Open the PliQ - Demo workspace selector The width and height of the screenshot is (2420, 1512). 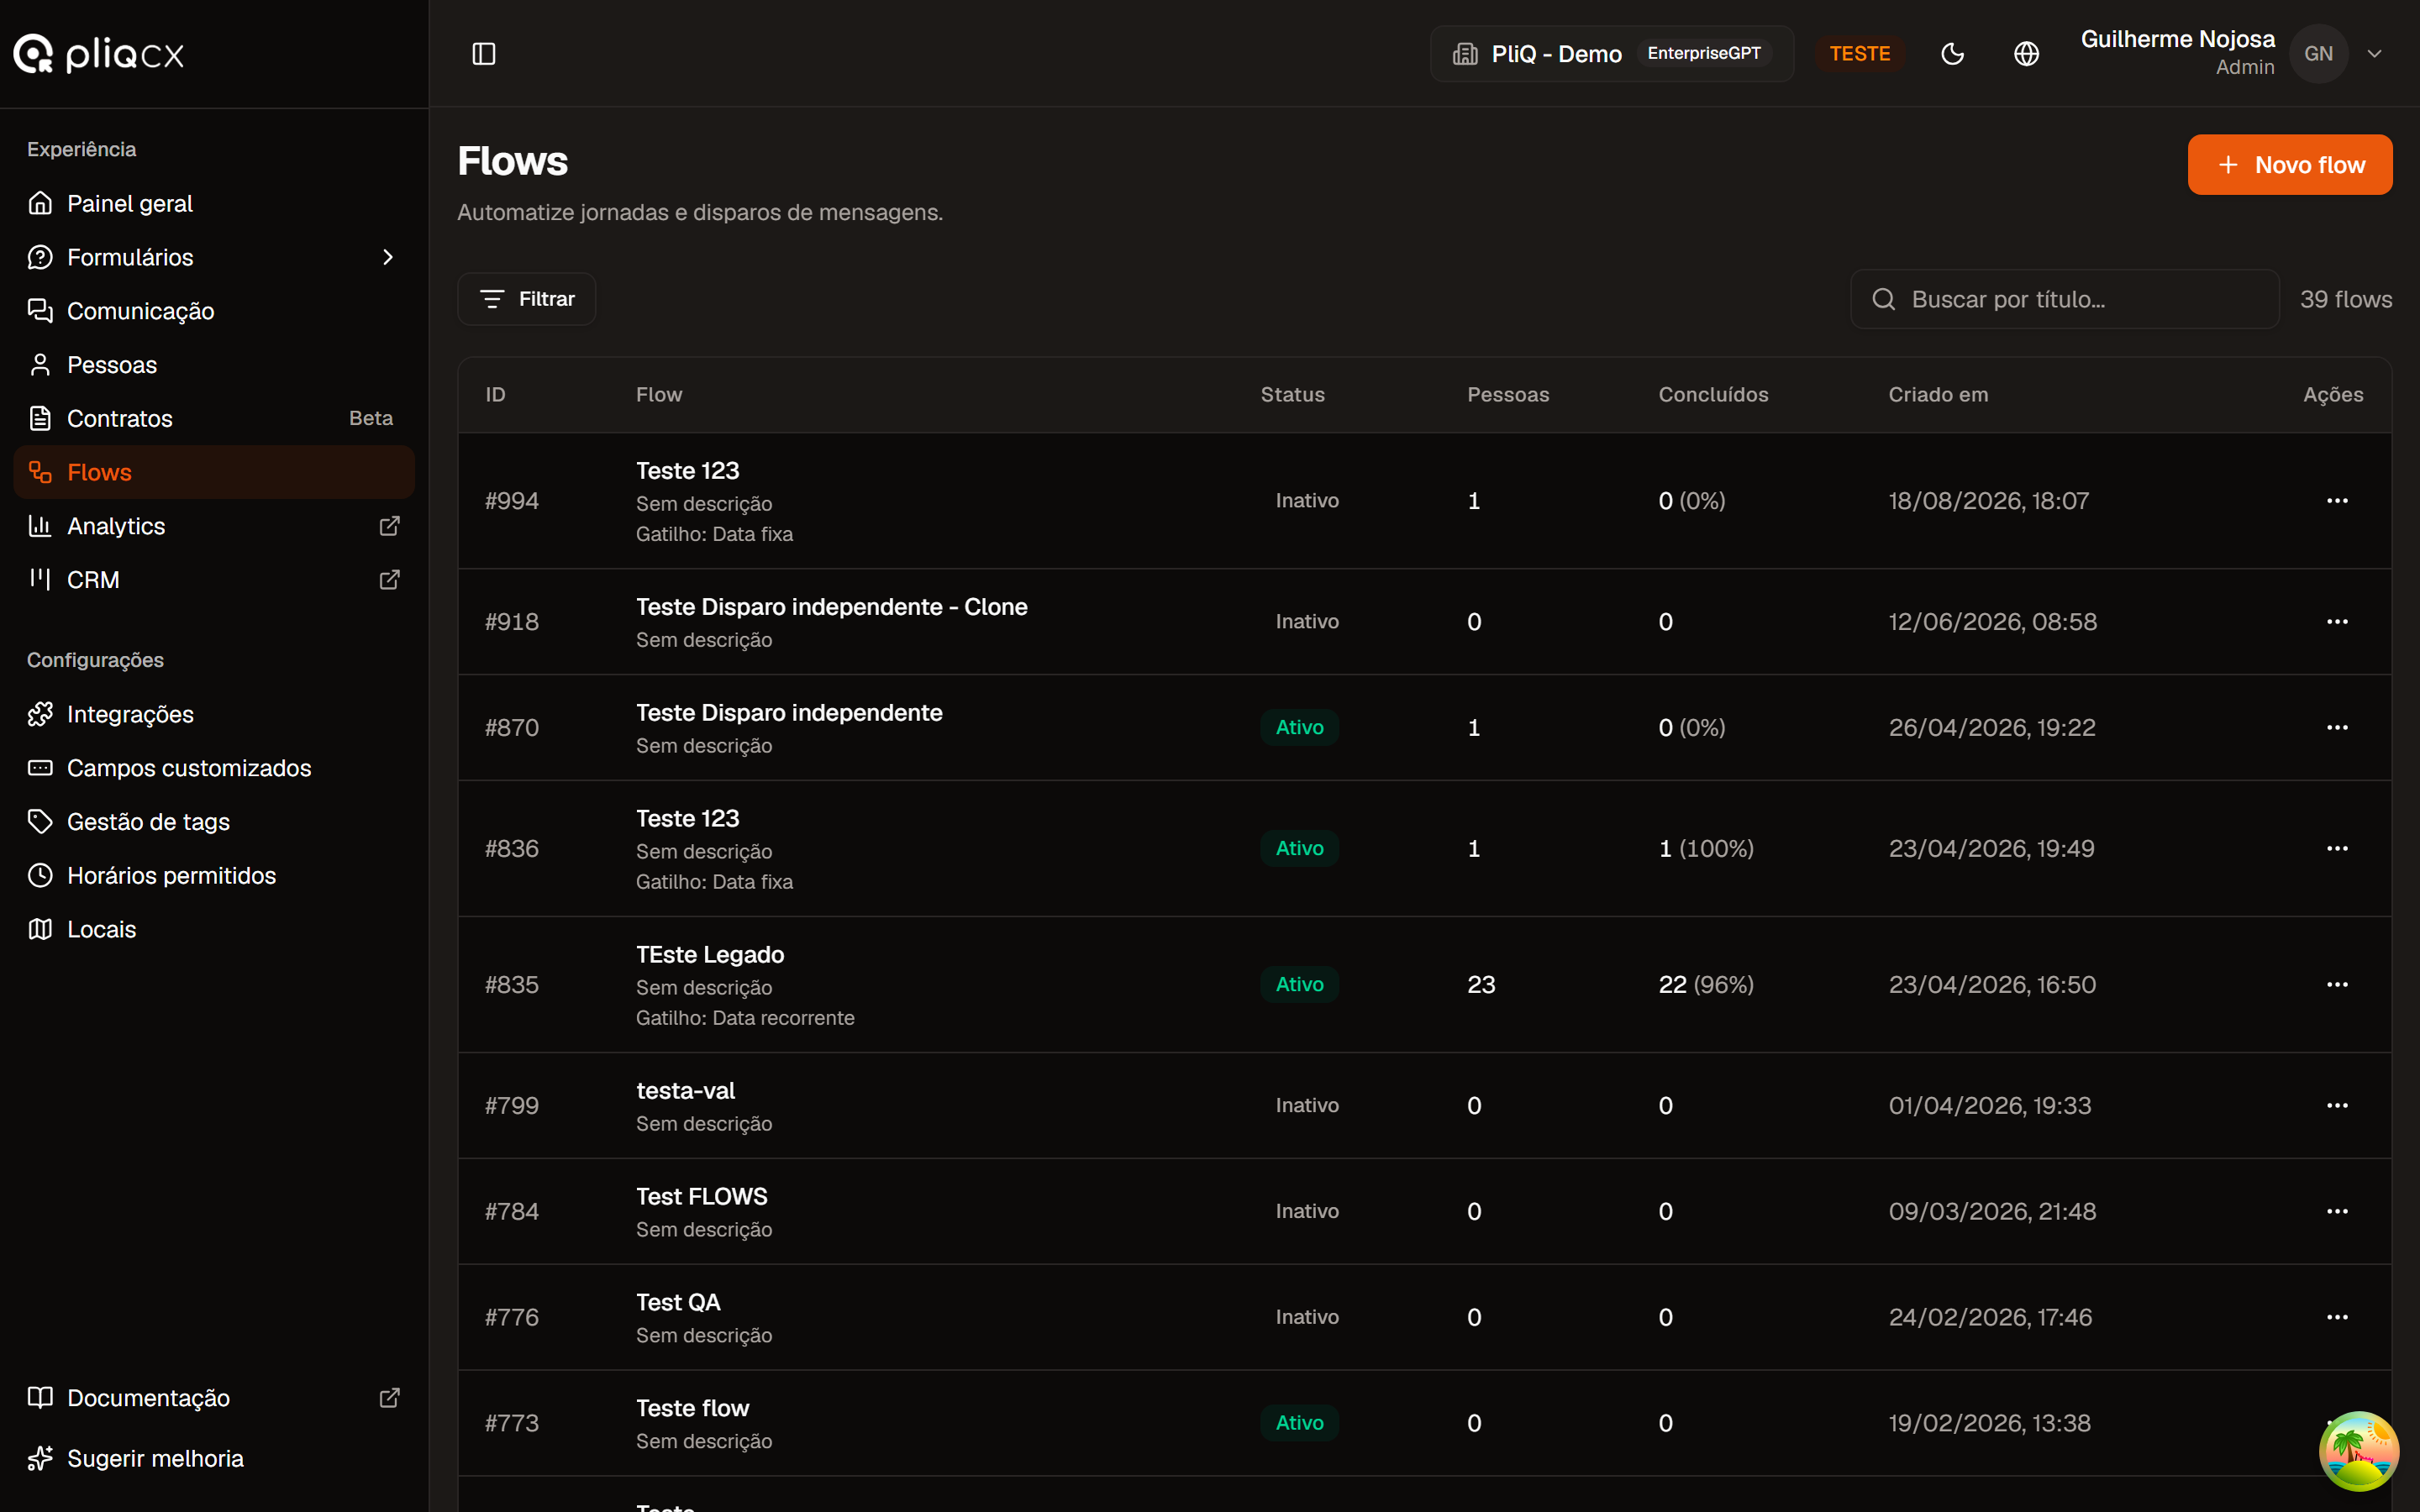pyautogui.click(x=1611, y=54)
